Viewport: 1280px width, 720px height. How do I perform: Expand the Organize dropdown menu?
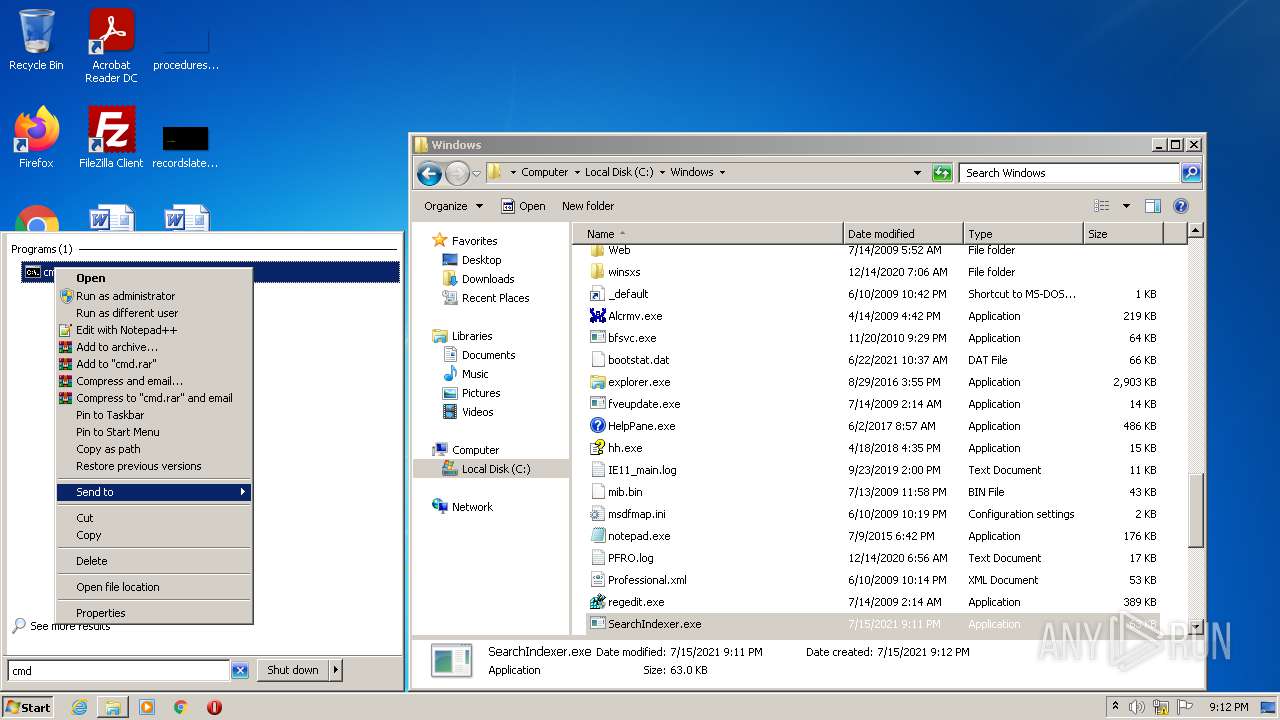point(453,206)
